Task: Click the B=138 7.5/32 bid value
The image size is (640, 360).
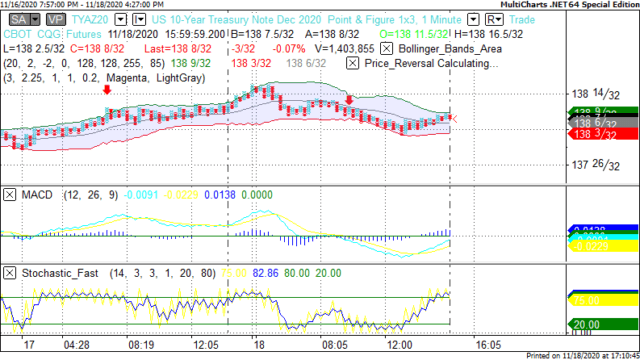Action: (x=262, y=34)
